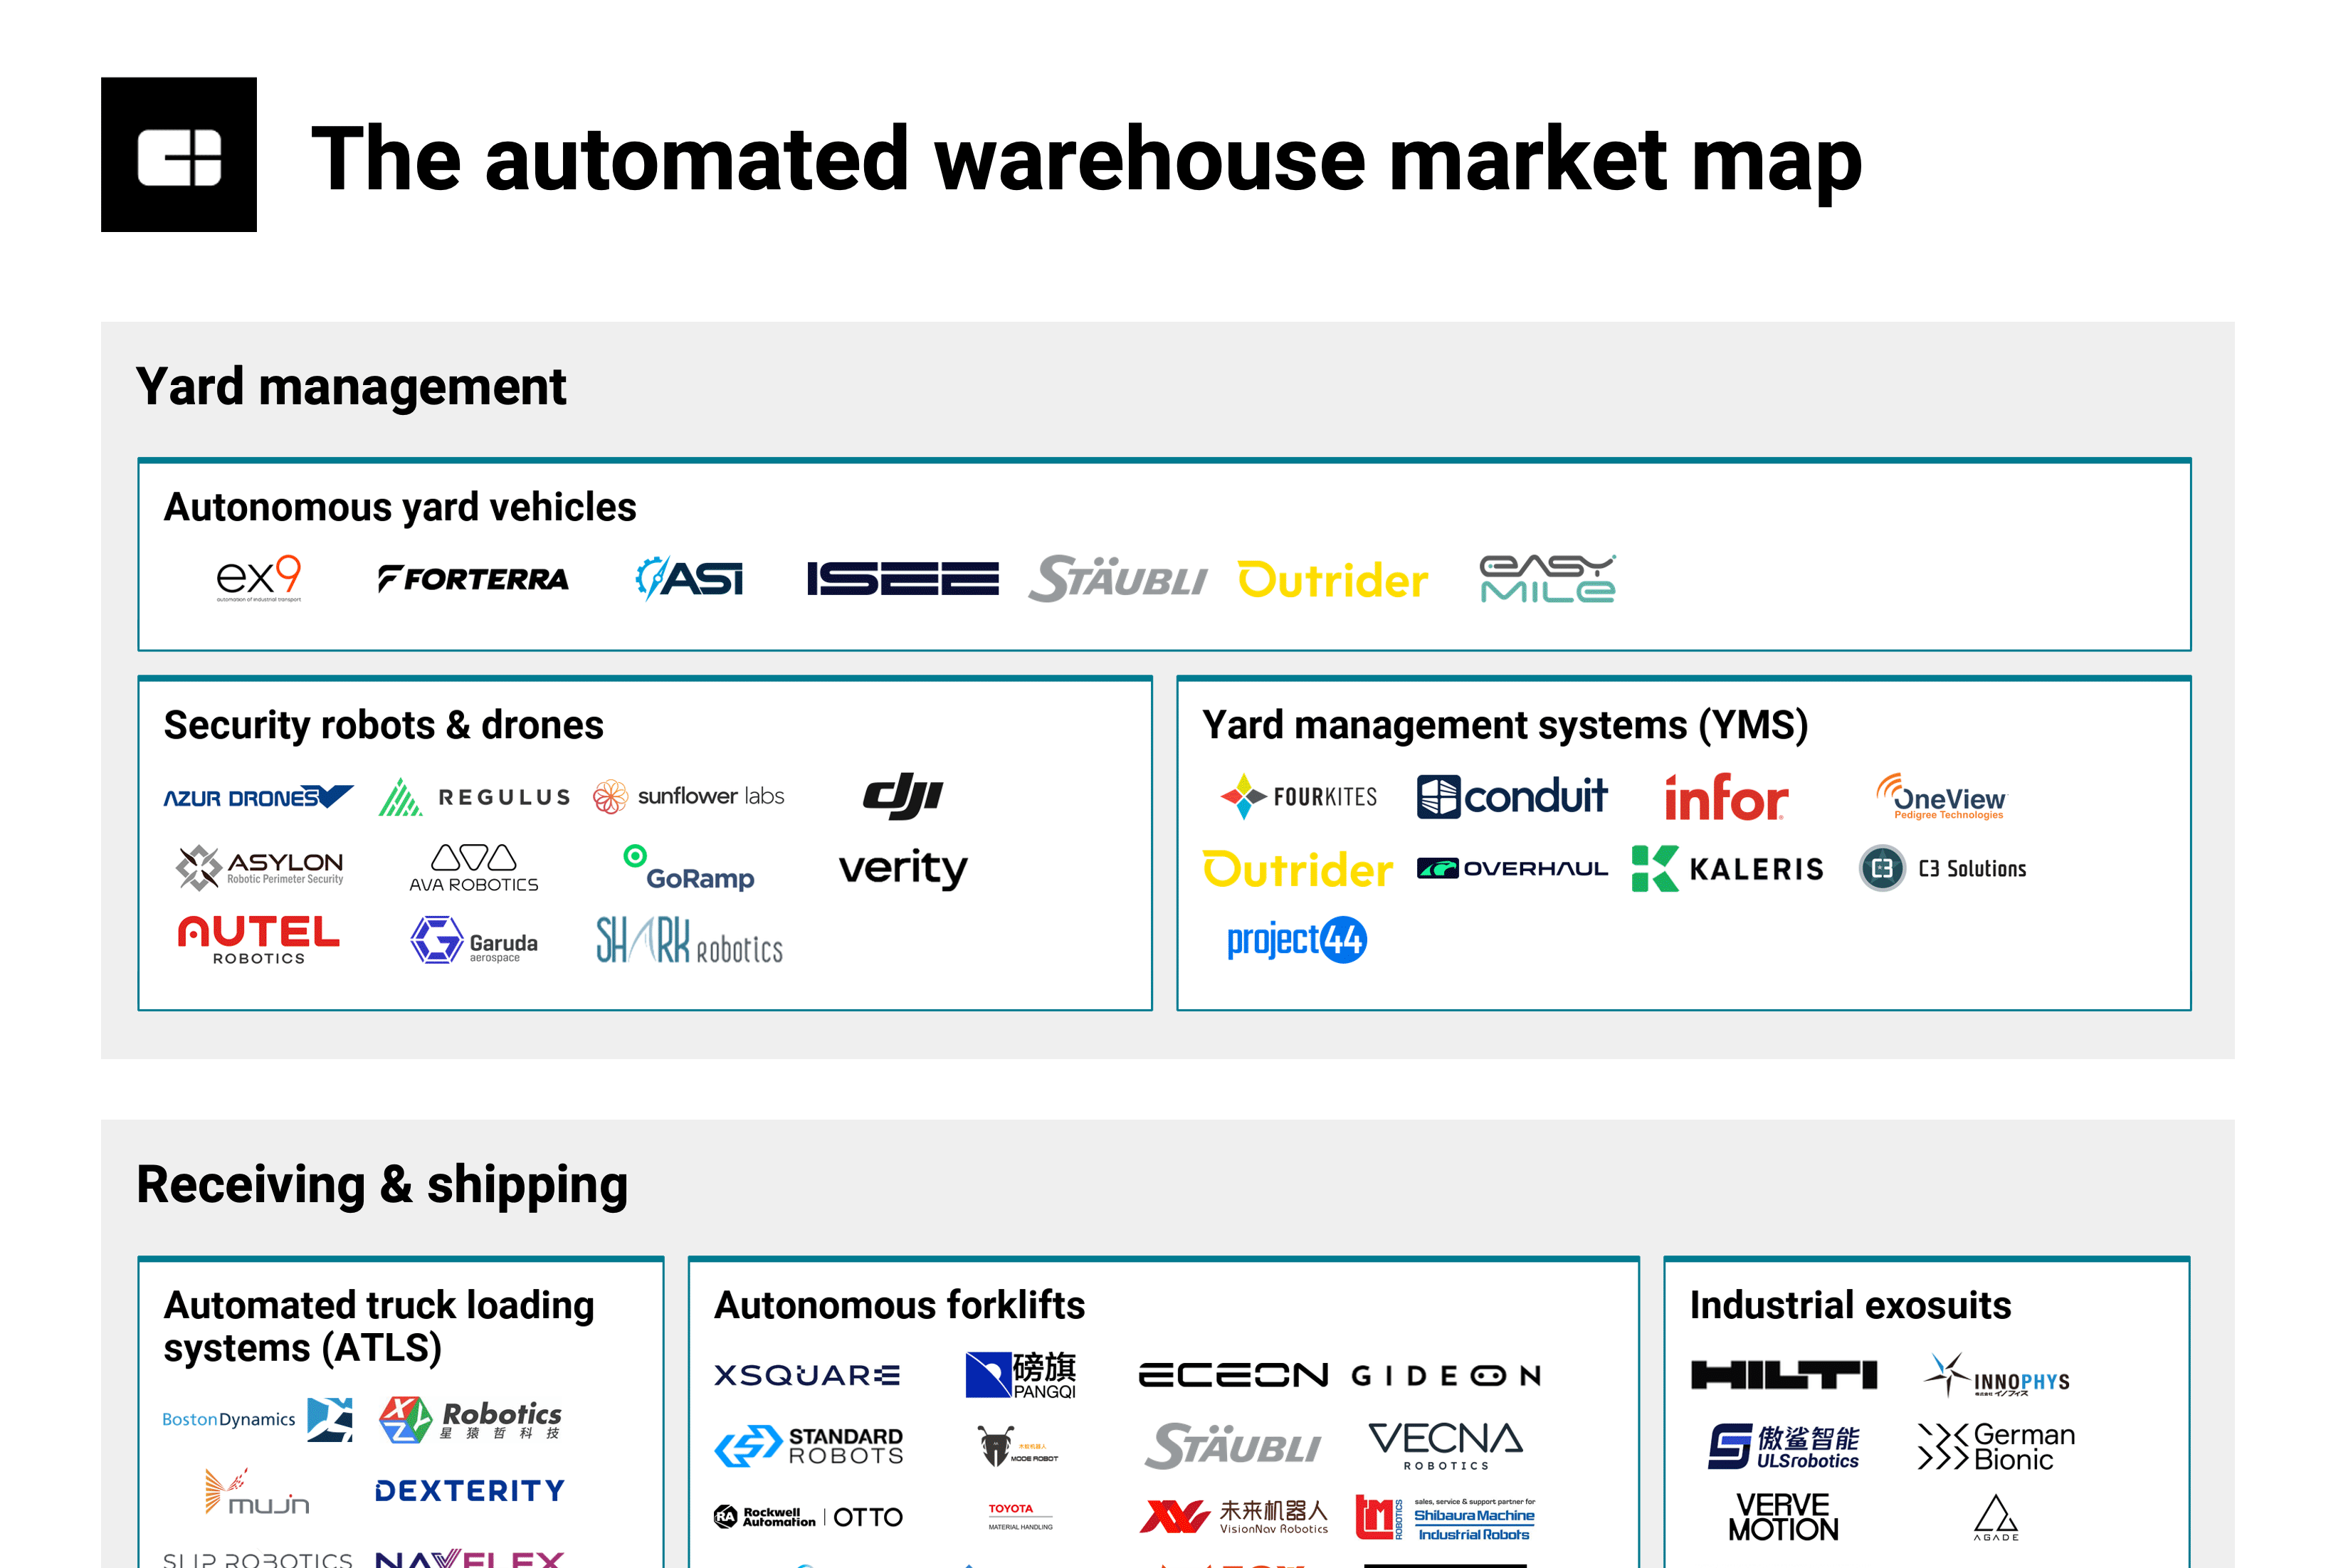Screen dimensions: 2326x1568
Task: Click the "Yard management systems (YMS)" heading
Action: (x=1505, y=725)
